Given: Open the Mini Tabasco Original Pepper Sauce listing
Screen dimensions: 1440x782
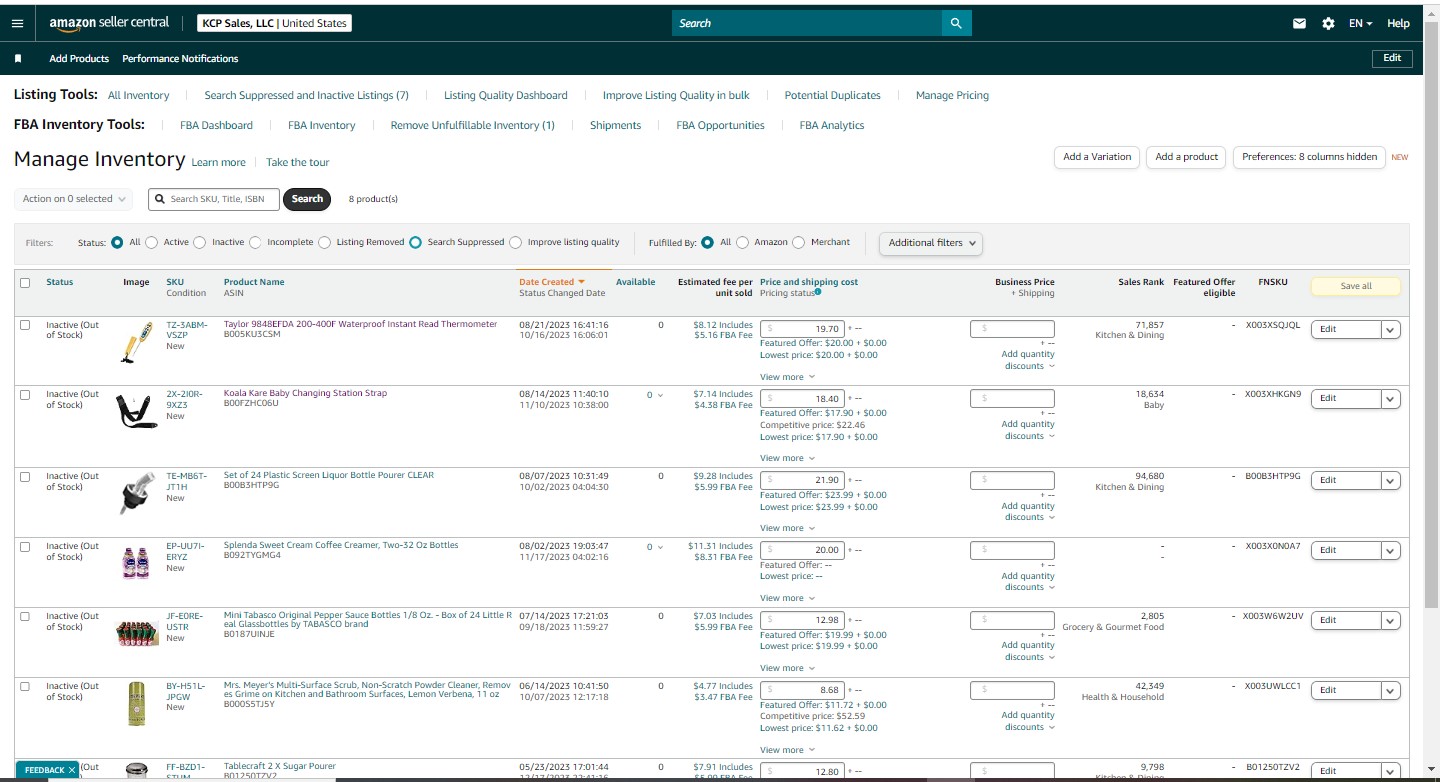Looking at the screenshot, I should click(x=368, y=619).
